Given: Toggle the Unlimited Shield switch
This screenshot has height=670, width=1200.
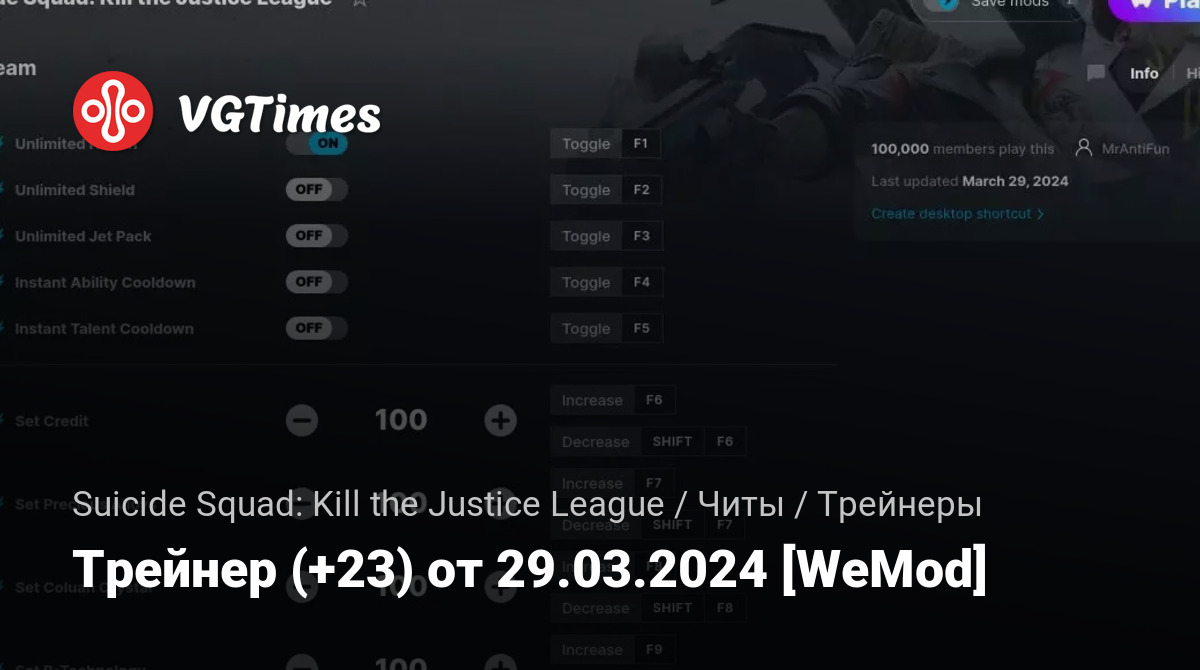Looking at the screenshot, I should coord(316,189).
